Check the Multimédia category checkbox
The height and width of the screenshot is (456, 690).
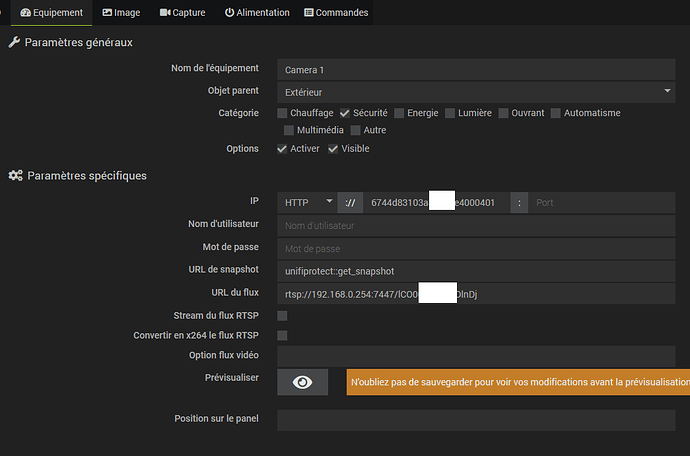pyautogui.click(x=289, y=130)
